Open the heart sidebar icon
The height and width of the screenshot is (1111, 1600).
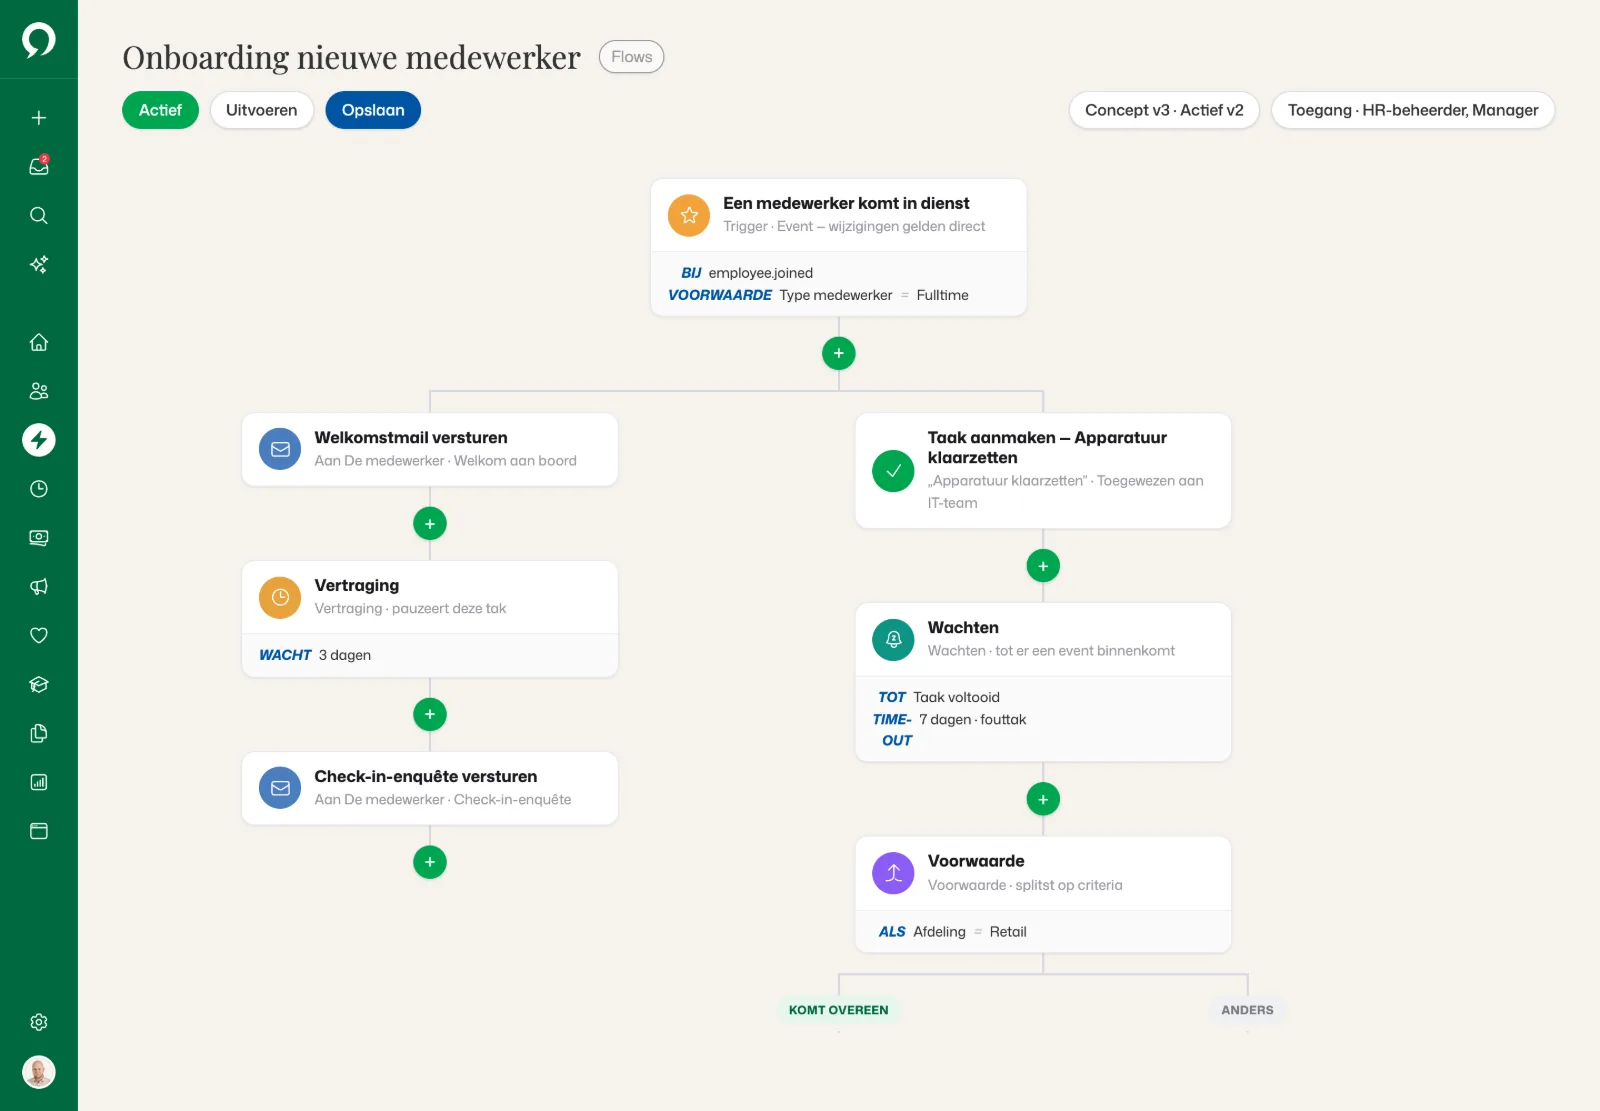[x=39, y=635]
